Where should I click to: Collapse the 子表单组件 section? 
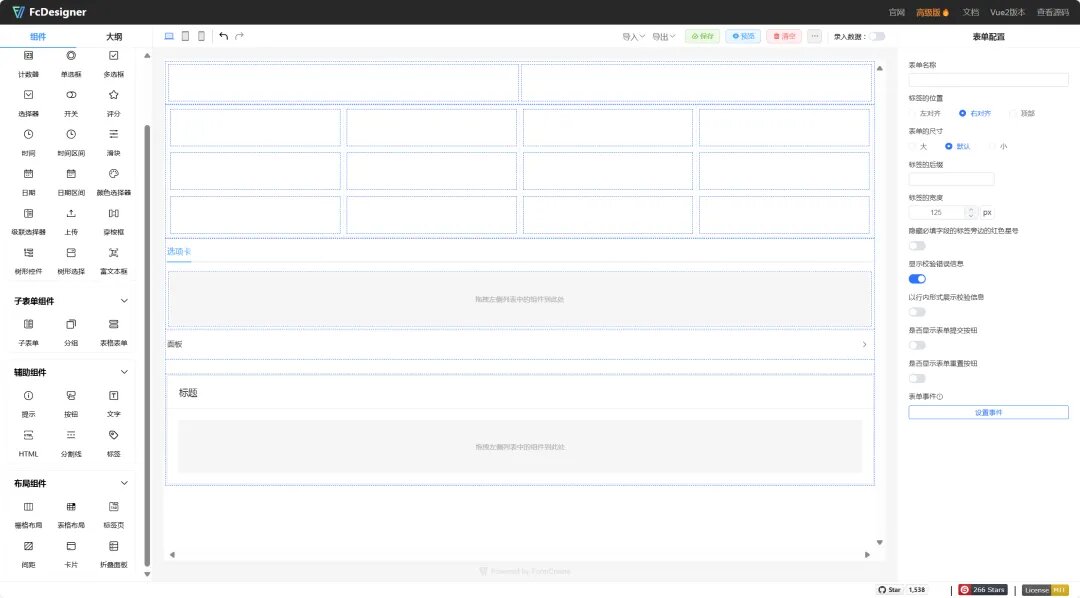click(124, 300)
